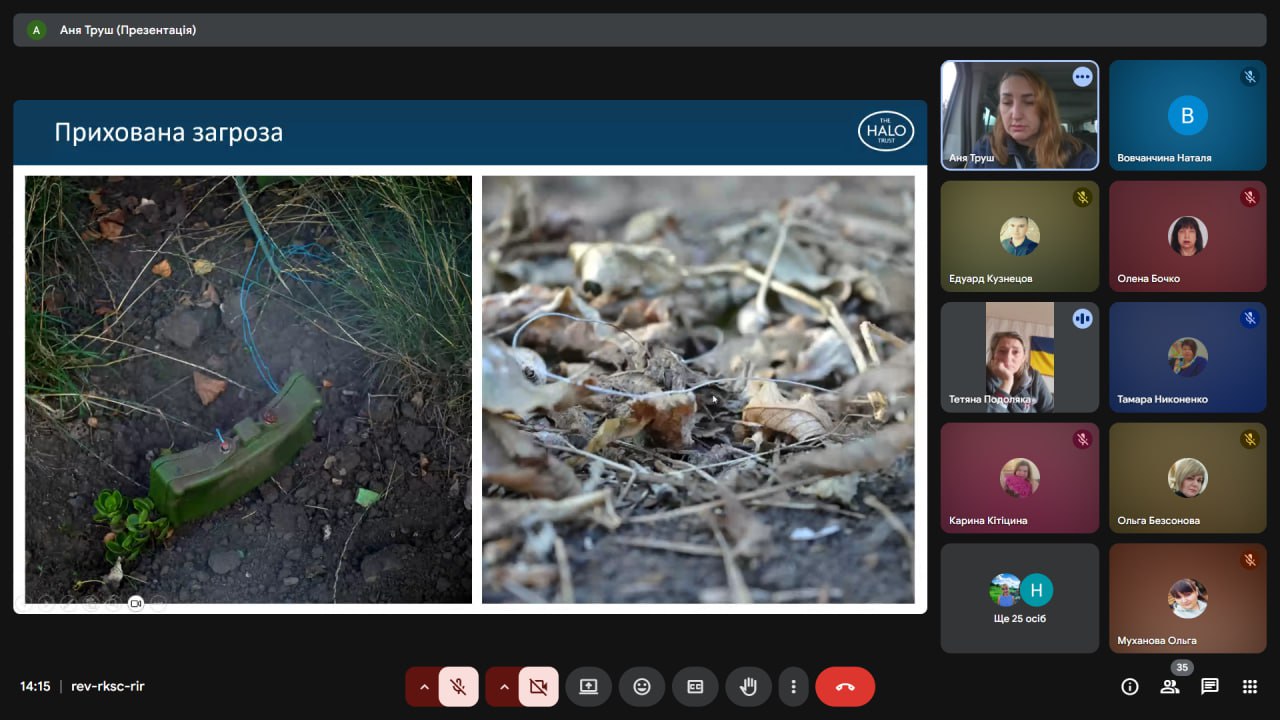Select Вовчанчина Наталя's participant tile

coord(1187,115)
